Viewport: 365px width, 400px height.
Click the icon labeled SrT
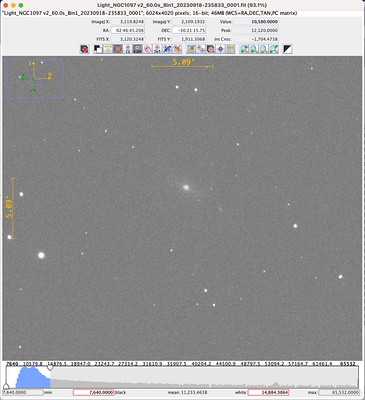tap(157, 49)
